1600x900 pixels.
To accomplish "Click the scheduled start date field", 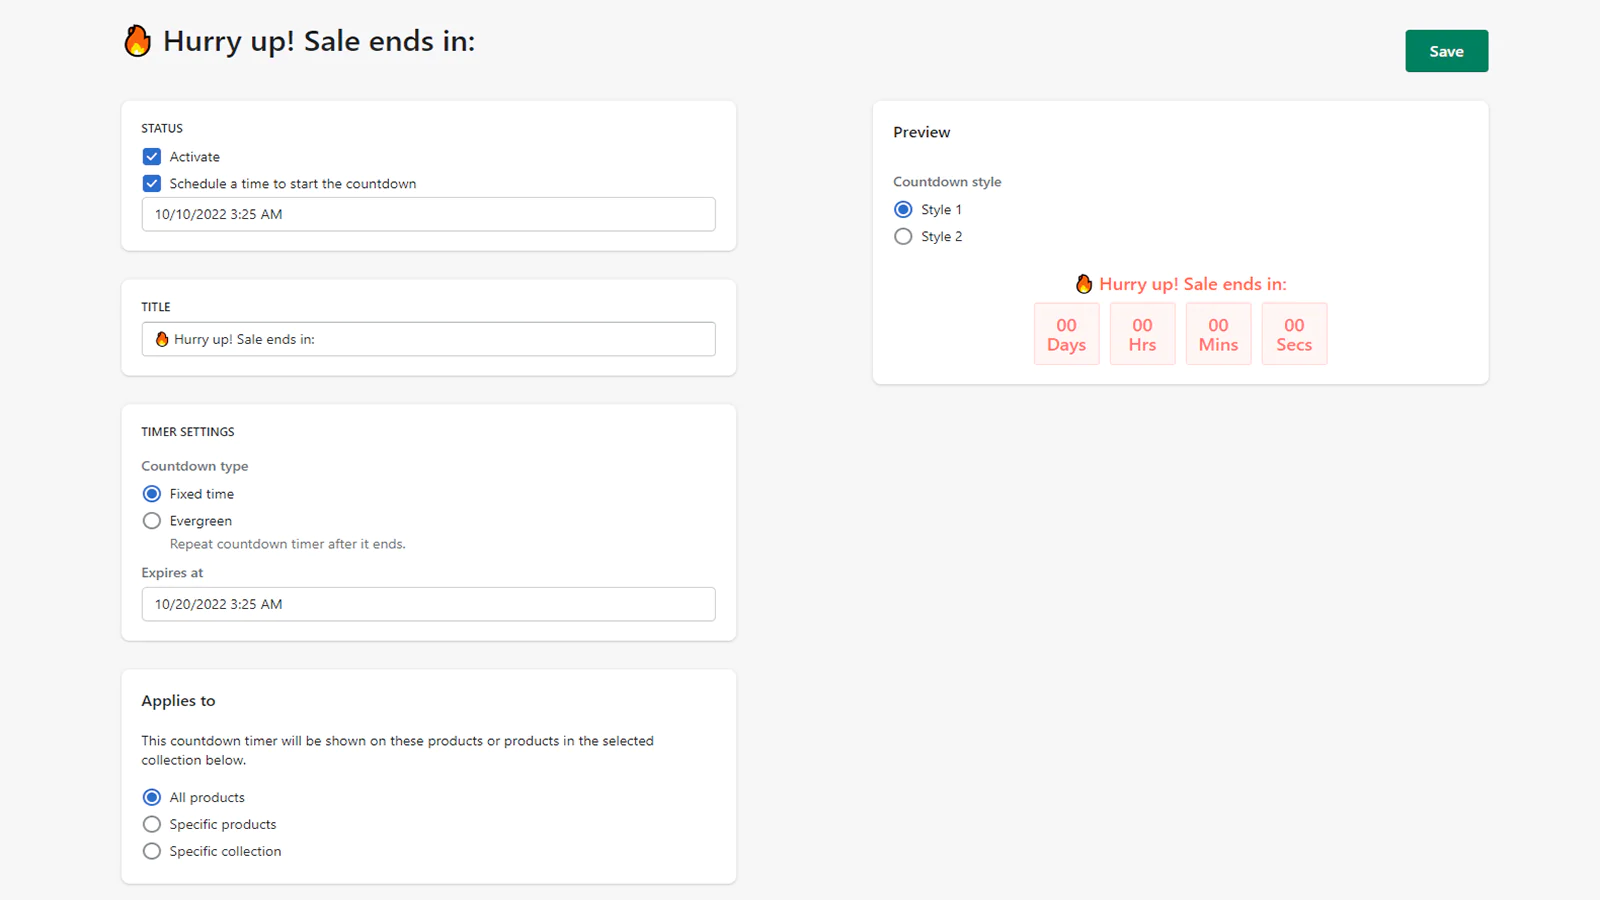I will 428,214.
